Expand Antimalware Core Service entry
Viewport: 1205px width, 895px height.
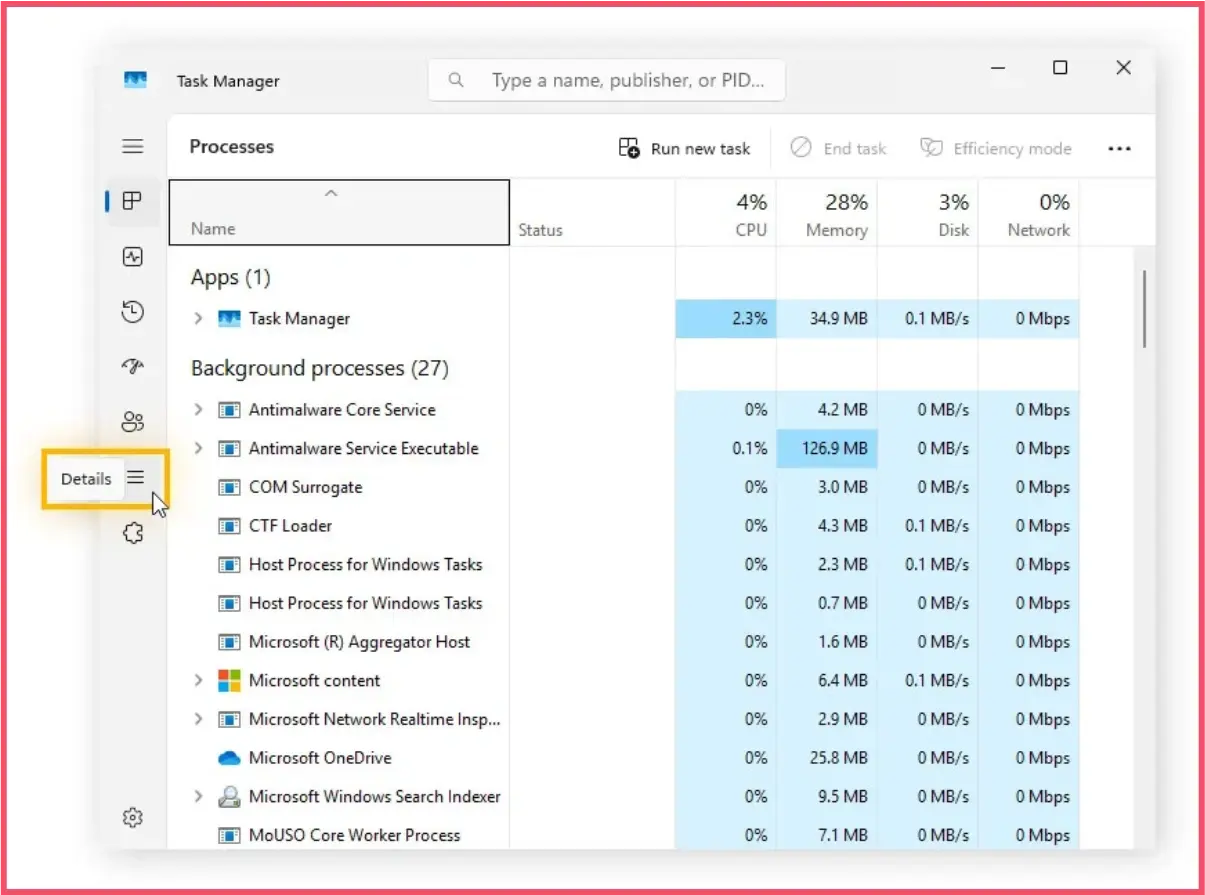(x=197, y=409)
